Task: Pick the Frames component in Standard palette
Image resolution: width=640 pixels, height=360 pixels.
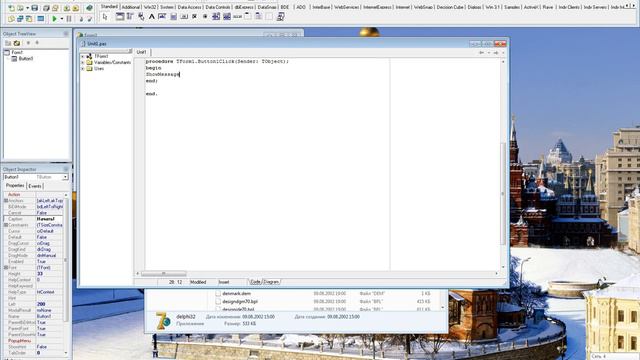Action: click(120, 17)
